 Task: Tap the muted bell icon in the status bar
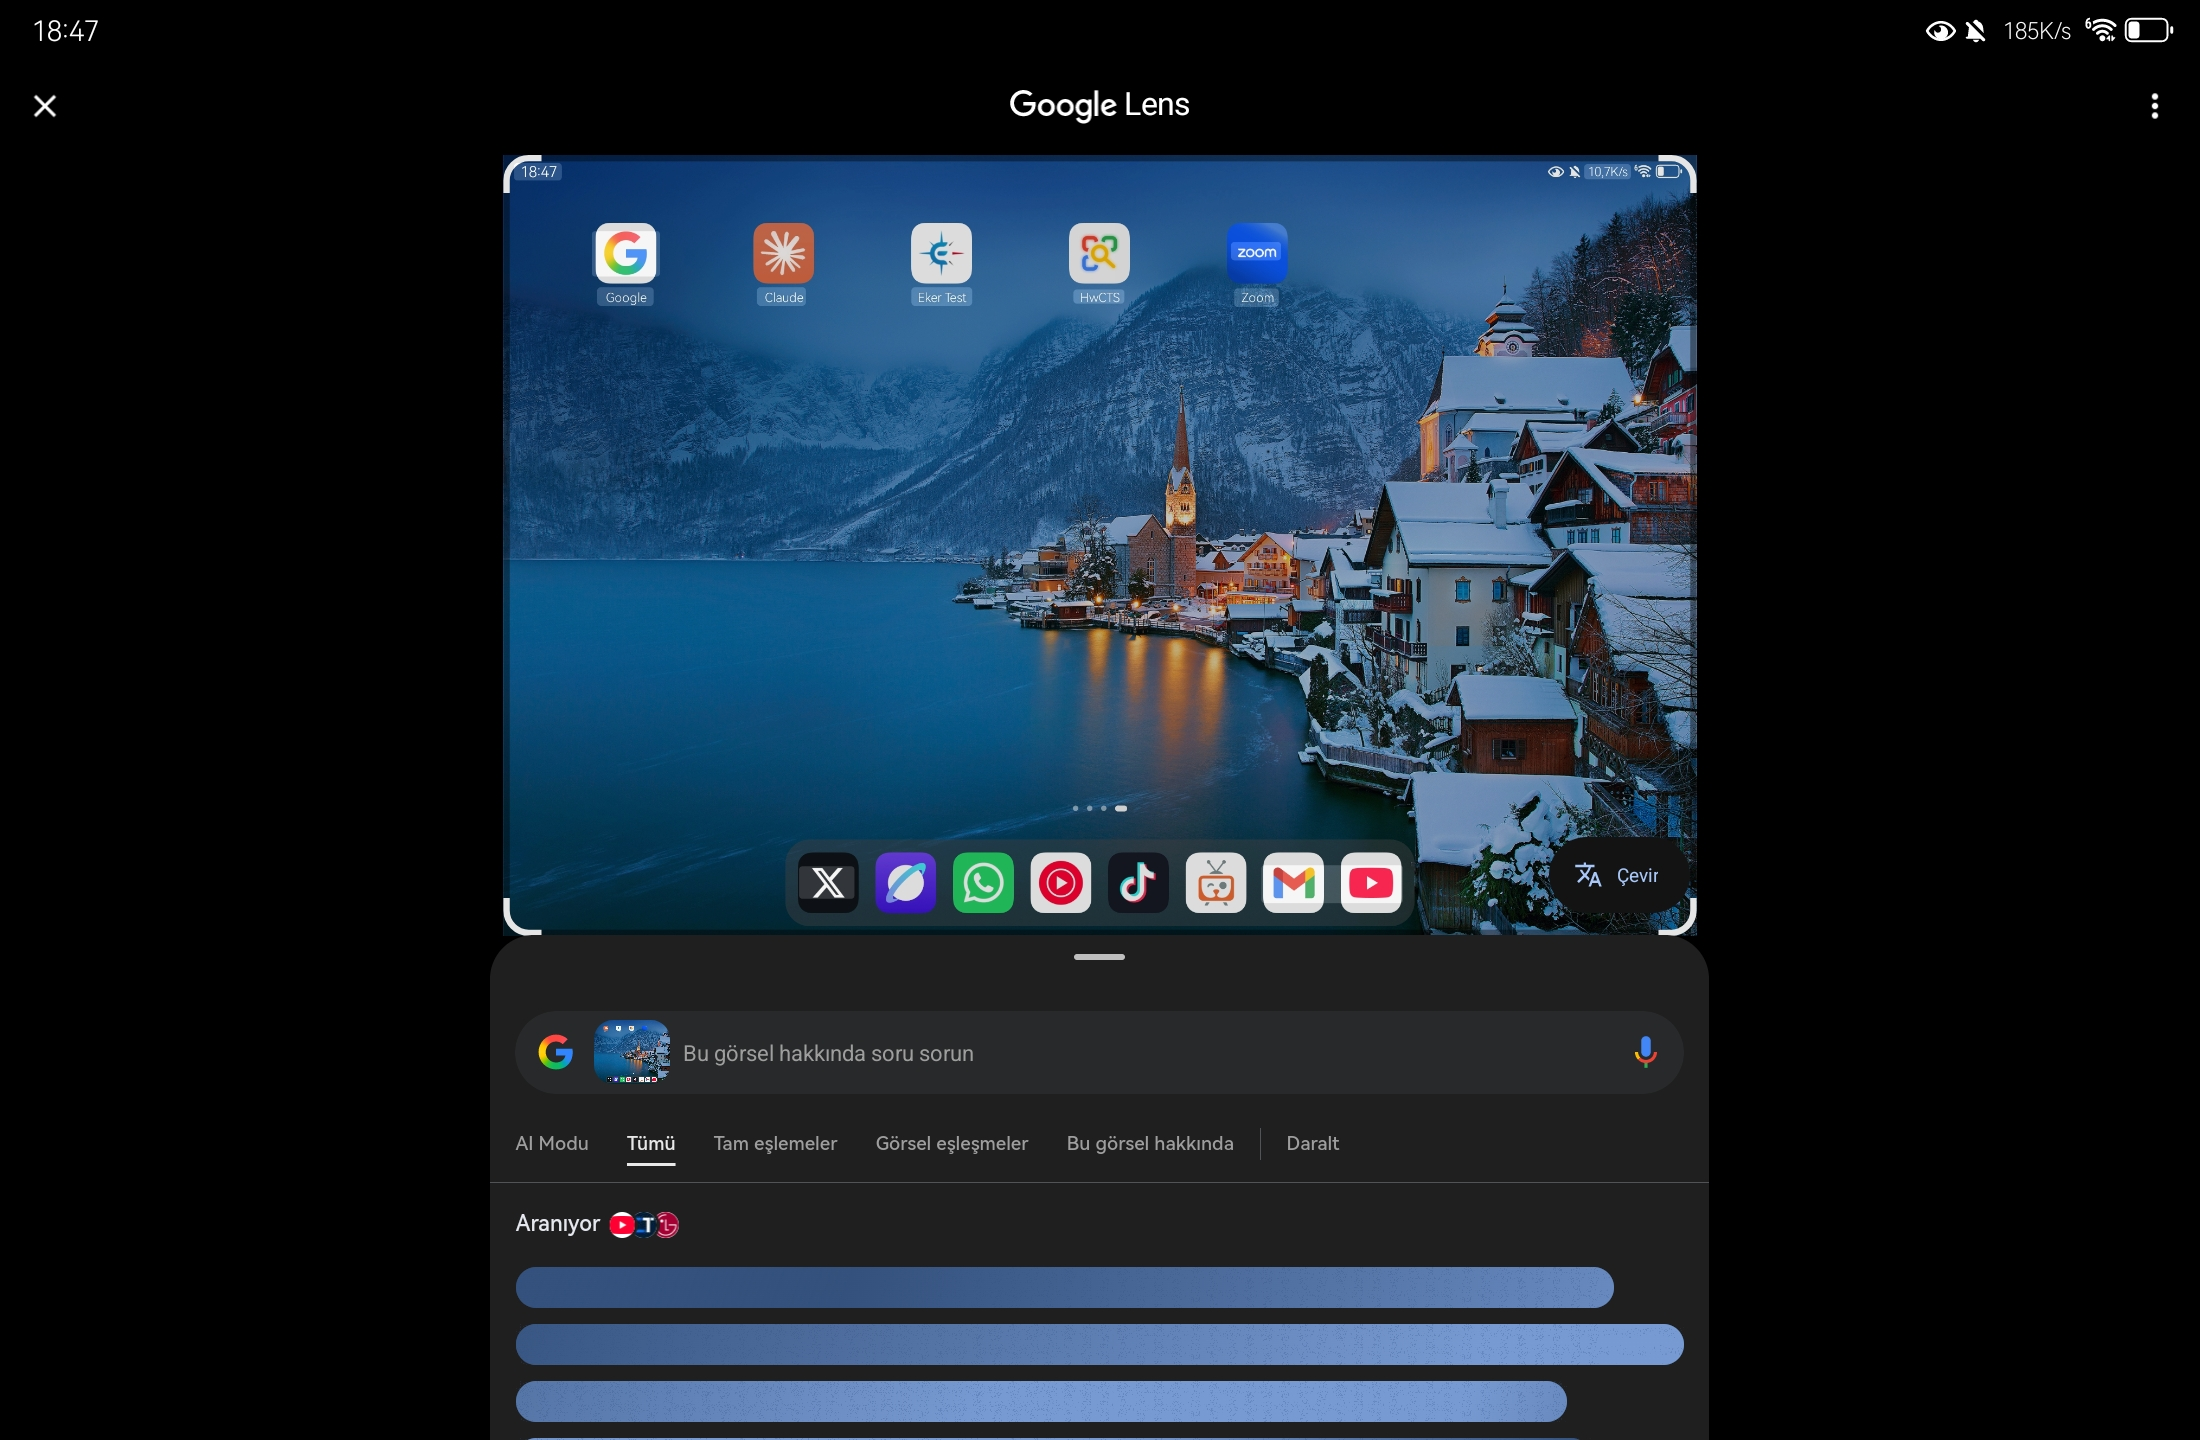click(1975, 31)
